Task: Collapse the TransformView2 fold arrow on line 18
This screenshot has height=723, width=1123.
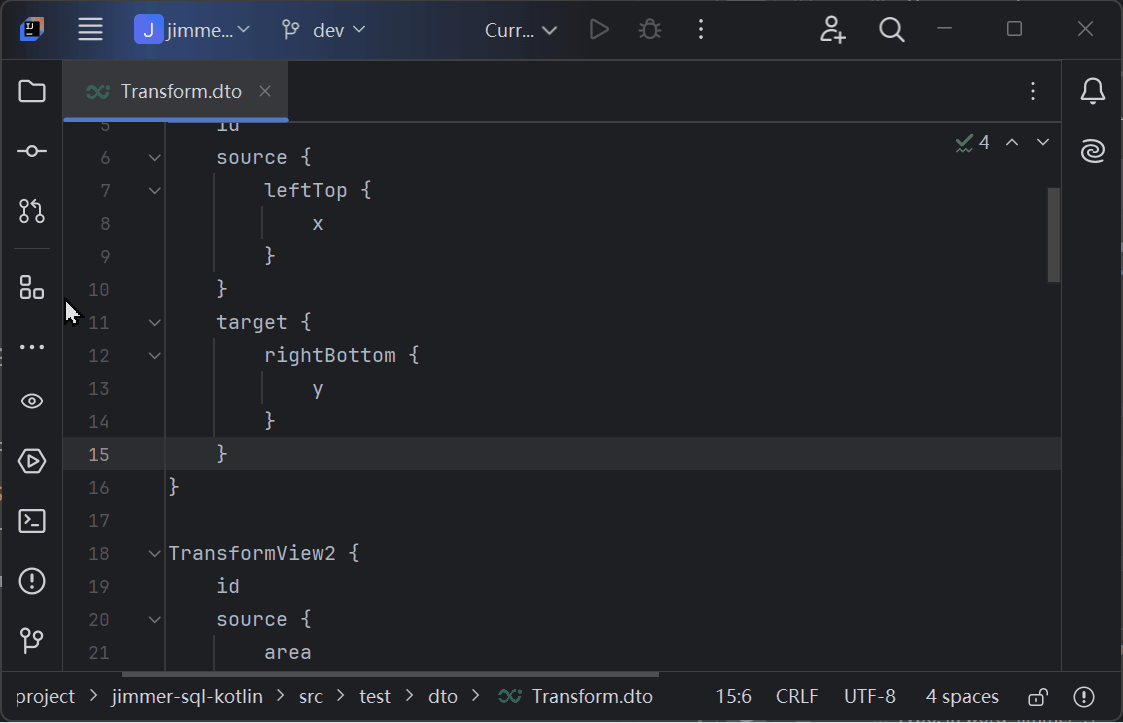Action: click(154, 554)
